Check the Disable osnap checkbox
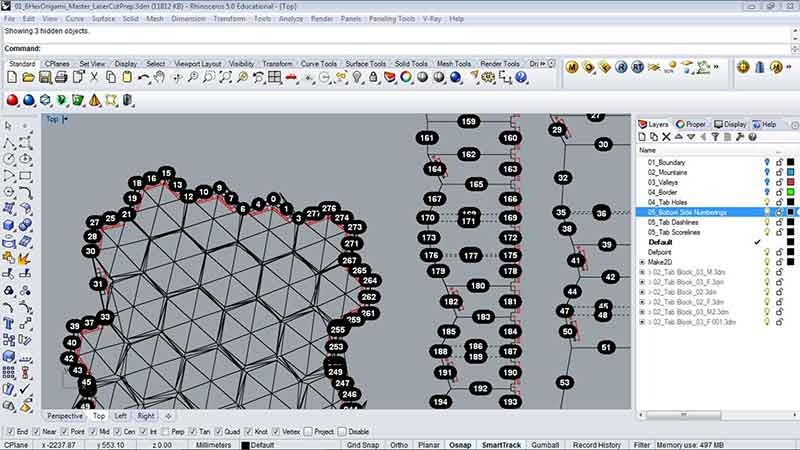This screenshot has width=800, height=450. (x=342, y=432)
